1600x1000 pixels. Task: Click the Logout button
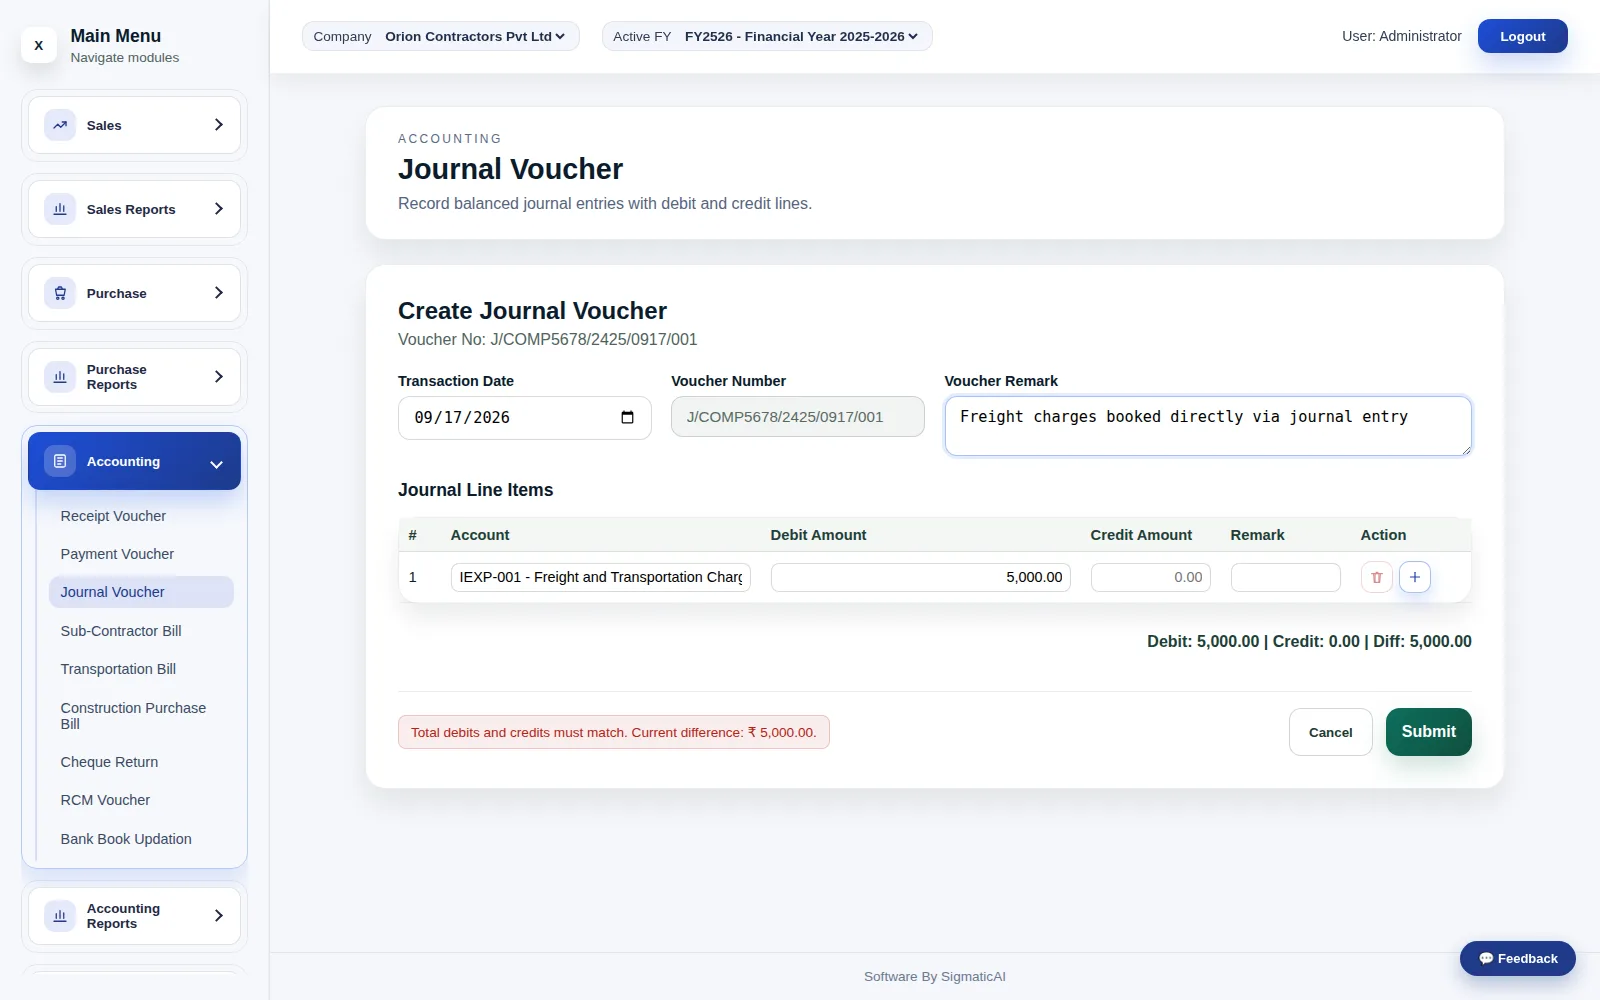1522,36
